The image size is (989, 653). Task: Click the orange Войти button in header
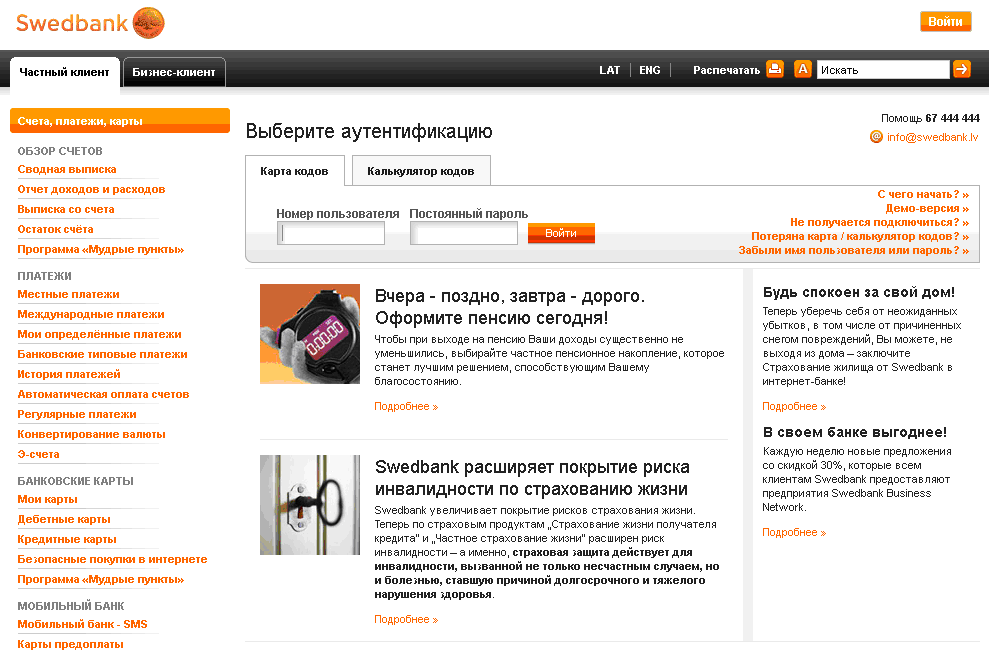(945, 21)
